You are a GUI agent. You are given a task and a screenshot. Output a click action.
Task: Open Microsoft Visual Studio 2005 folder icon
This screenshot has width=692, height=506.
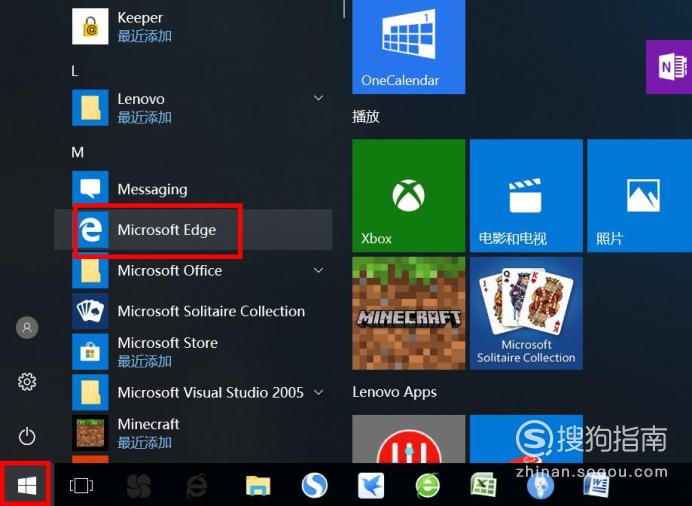click(x=90, y=392)
